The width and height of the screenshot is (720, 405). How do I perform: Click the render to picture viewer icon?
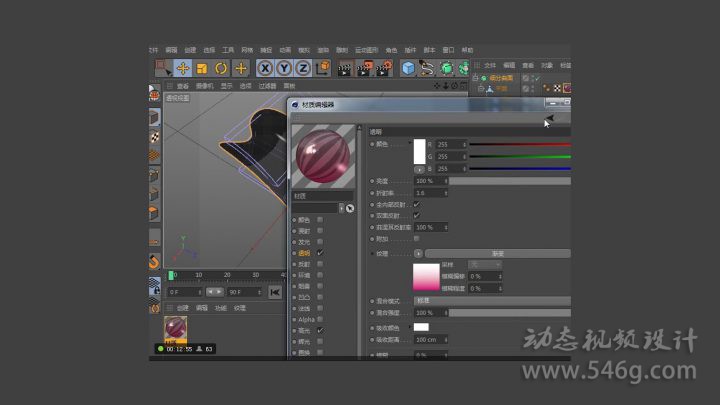pos(363,68)
